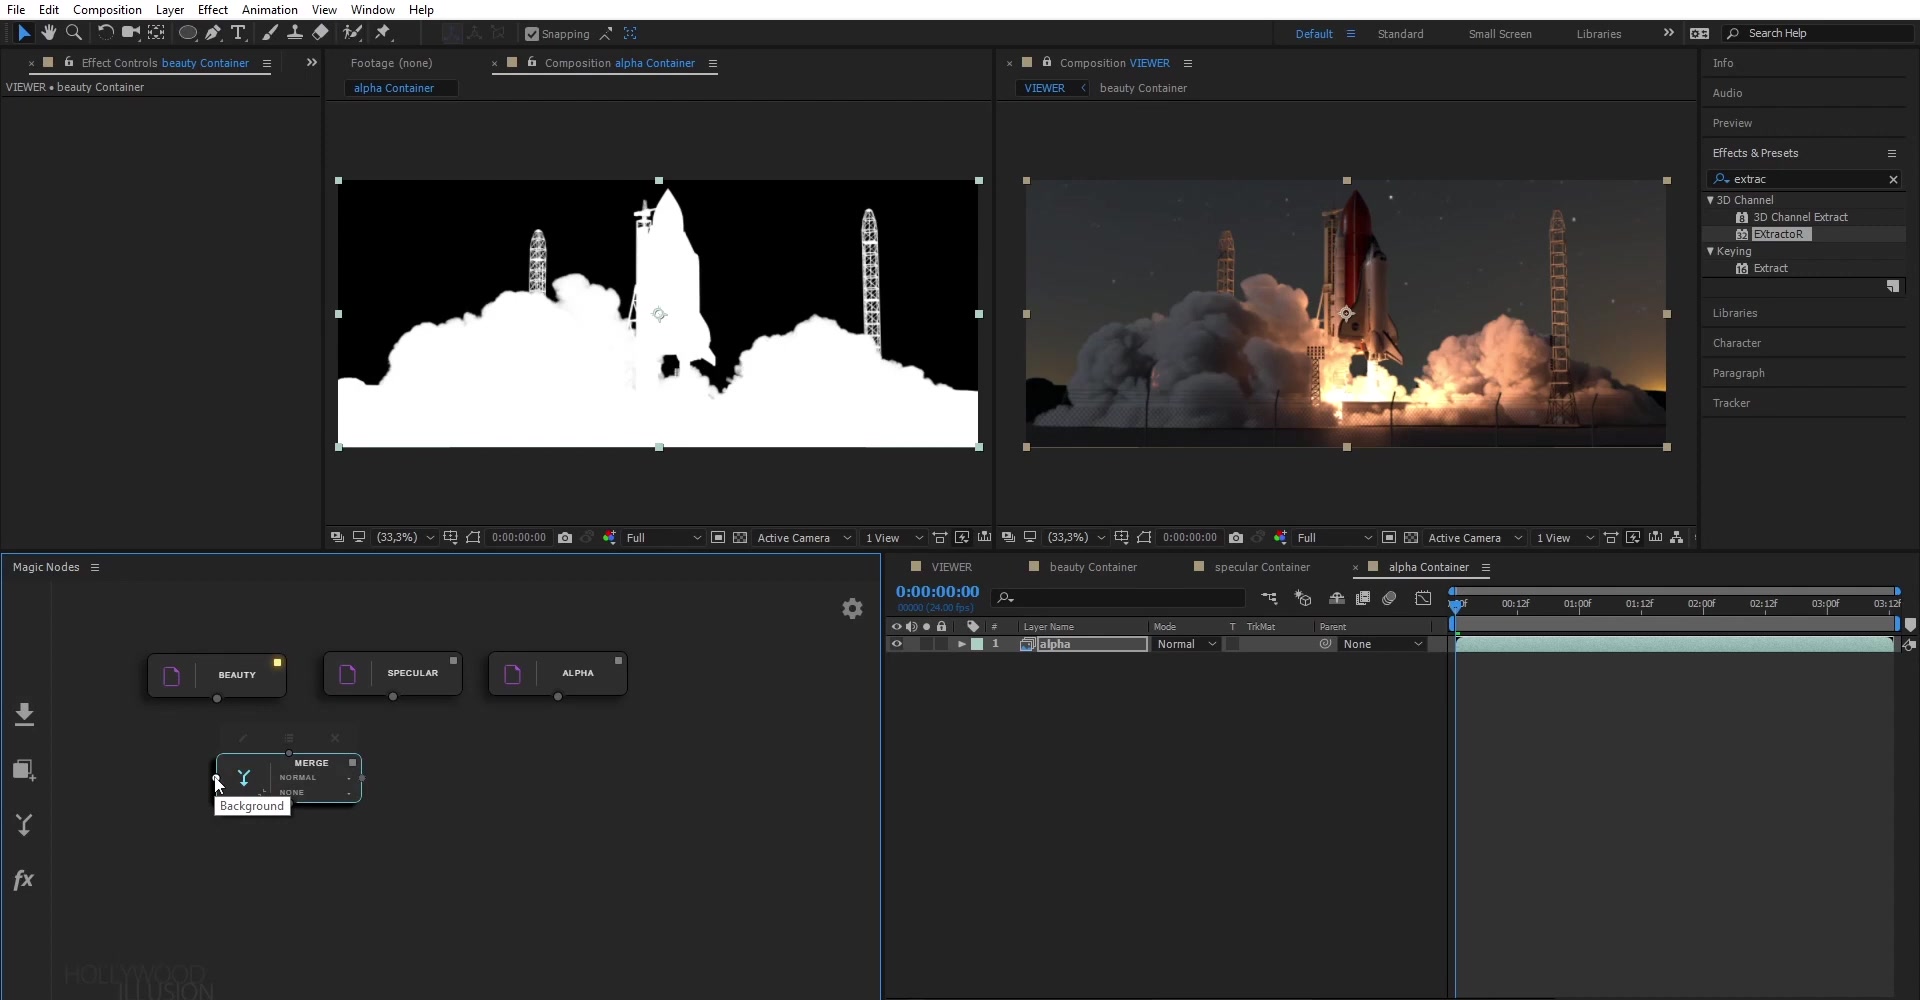The width and height of the screenshot is (1920, 1000).
Task: Select the Type text tool
Action: click(238, 33)
